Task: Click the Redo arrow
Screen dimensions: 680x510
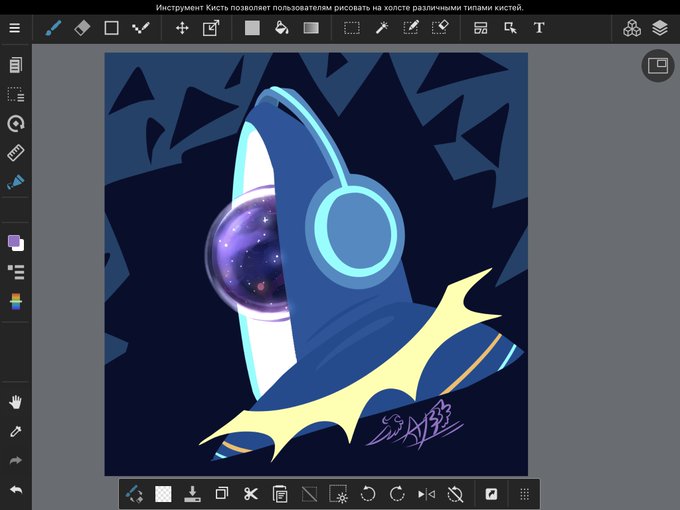Action: click(16, 461)
